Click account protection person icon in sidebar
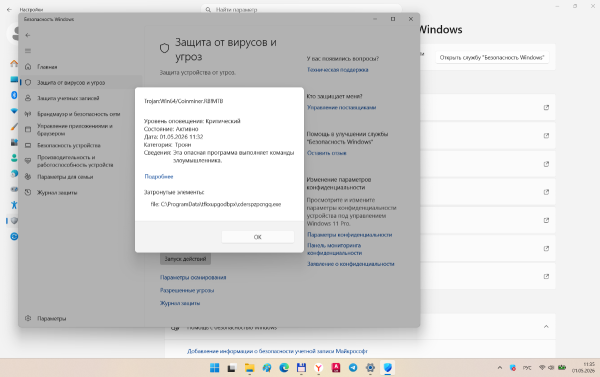The width and height of the screenshot is (600, 377). [28, 98]
